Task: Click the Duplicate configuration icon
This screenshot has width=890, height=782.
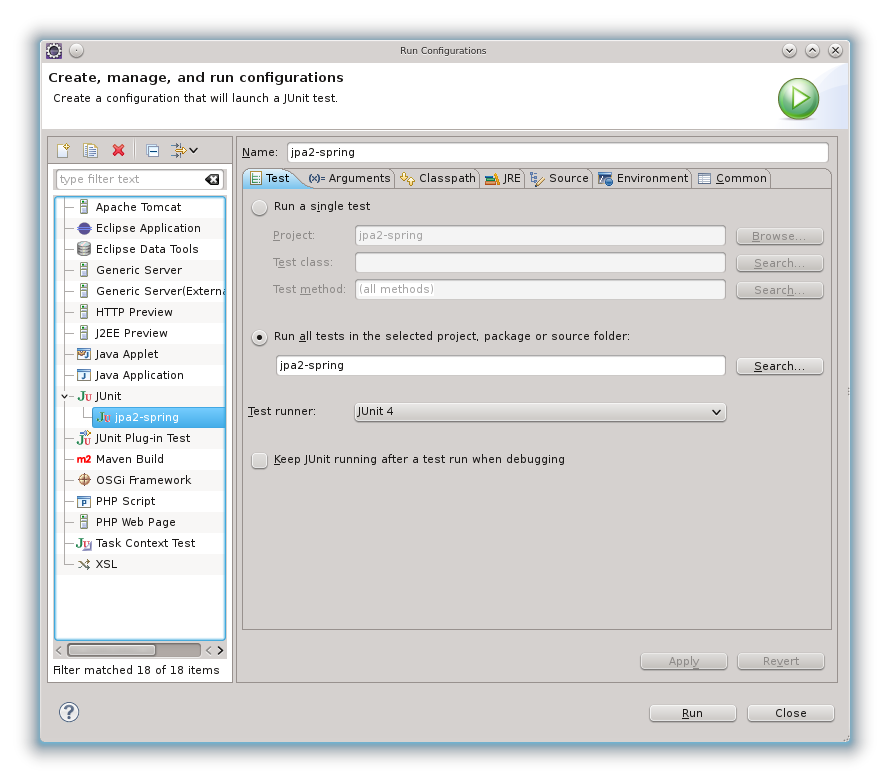Action: [x=90, y=150]
